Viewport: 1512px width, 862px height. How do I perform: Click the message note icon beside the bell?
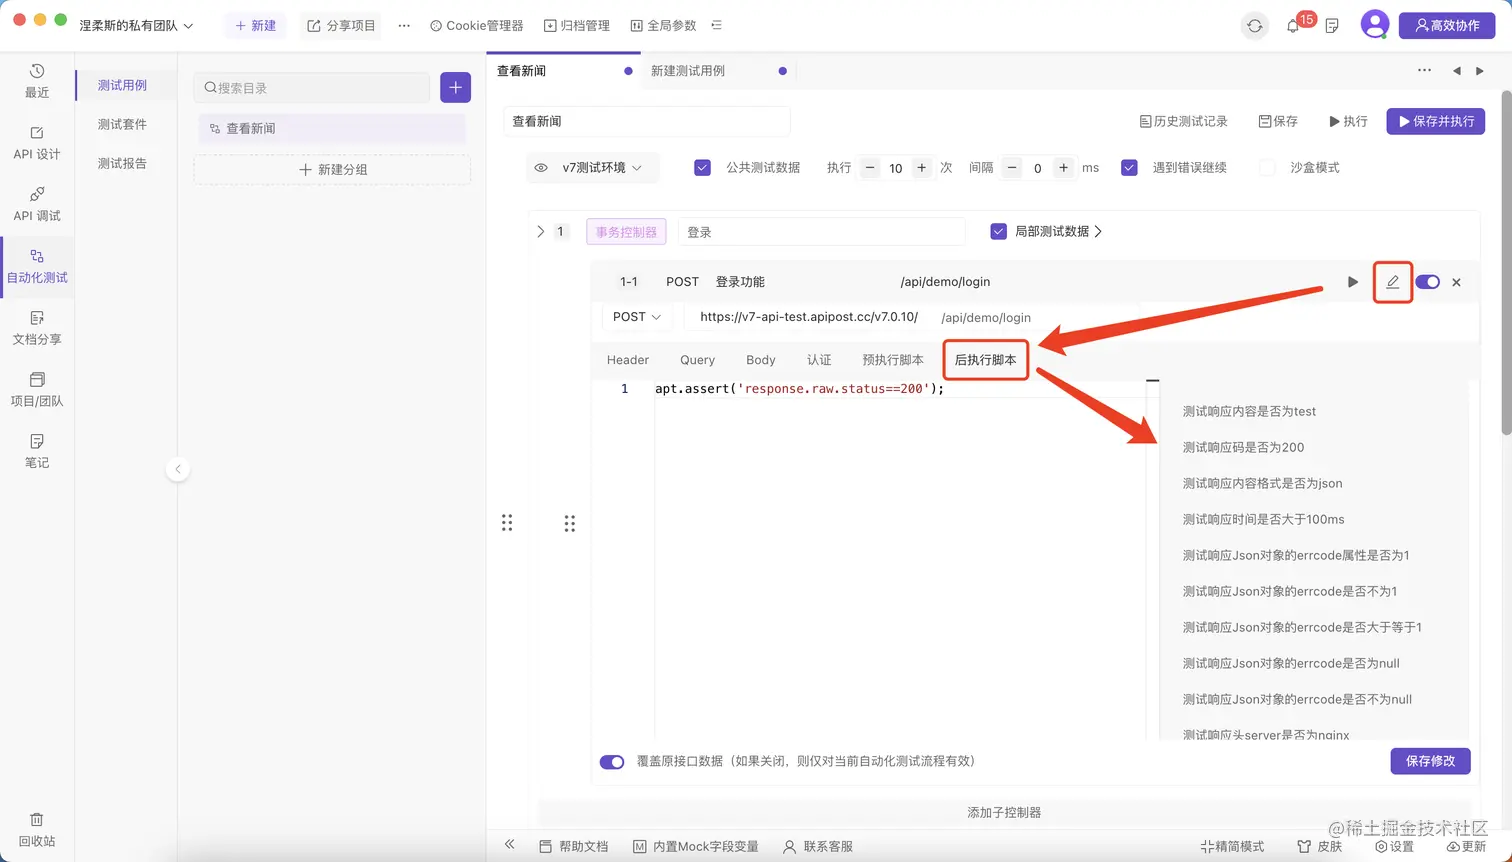coord(1332,26)
